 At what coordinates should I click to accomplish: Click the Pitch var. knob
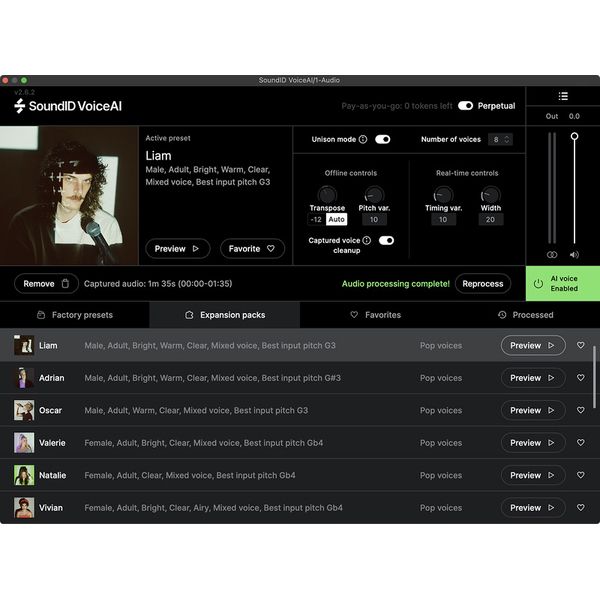pos(374,195)
